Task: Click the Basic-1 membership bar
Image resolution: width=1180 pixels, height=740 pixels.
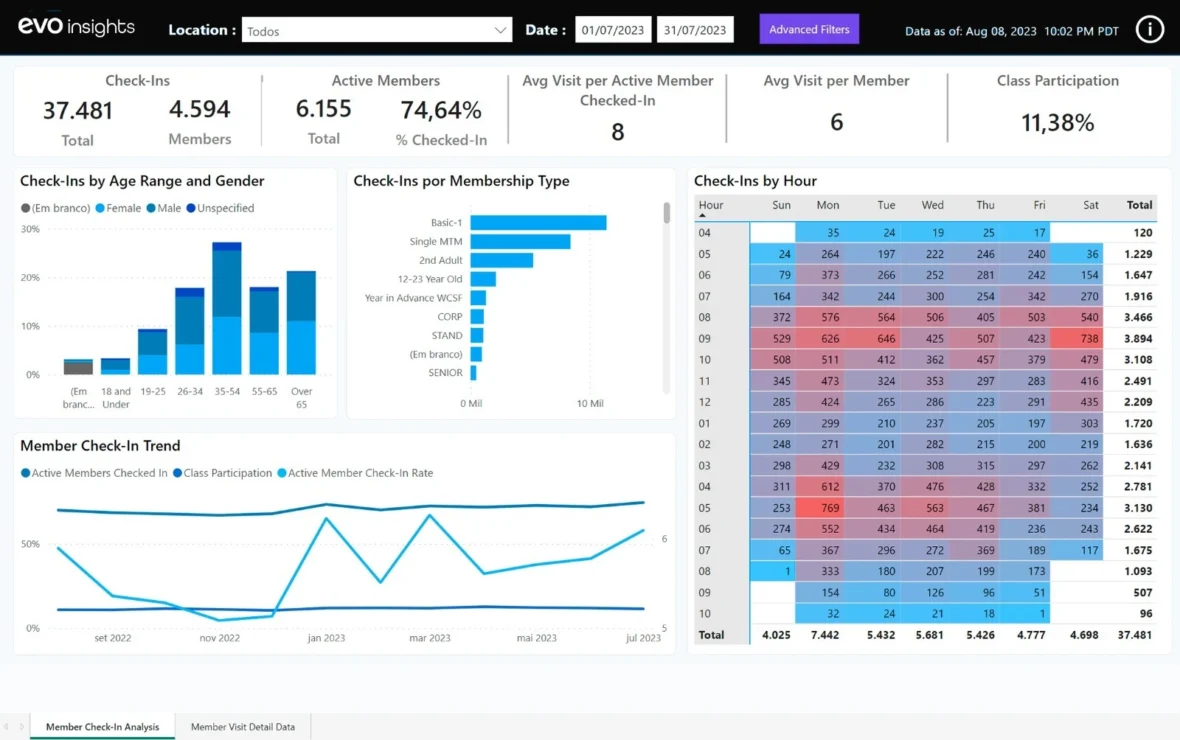Action: pos(538,223)
